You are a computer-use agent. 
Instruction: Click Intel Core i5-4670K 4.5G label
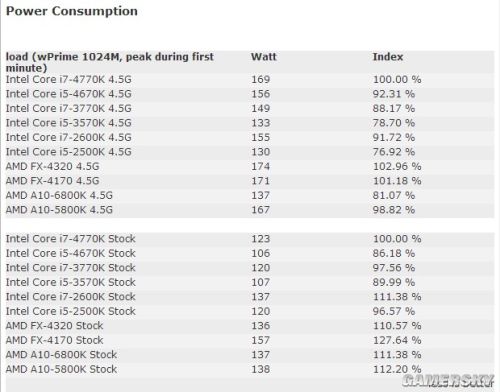[69, 94]
